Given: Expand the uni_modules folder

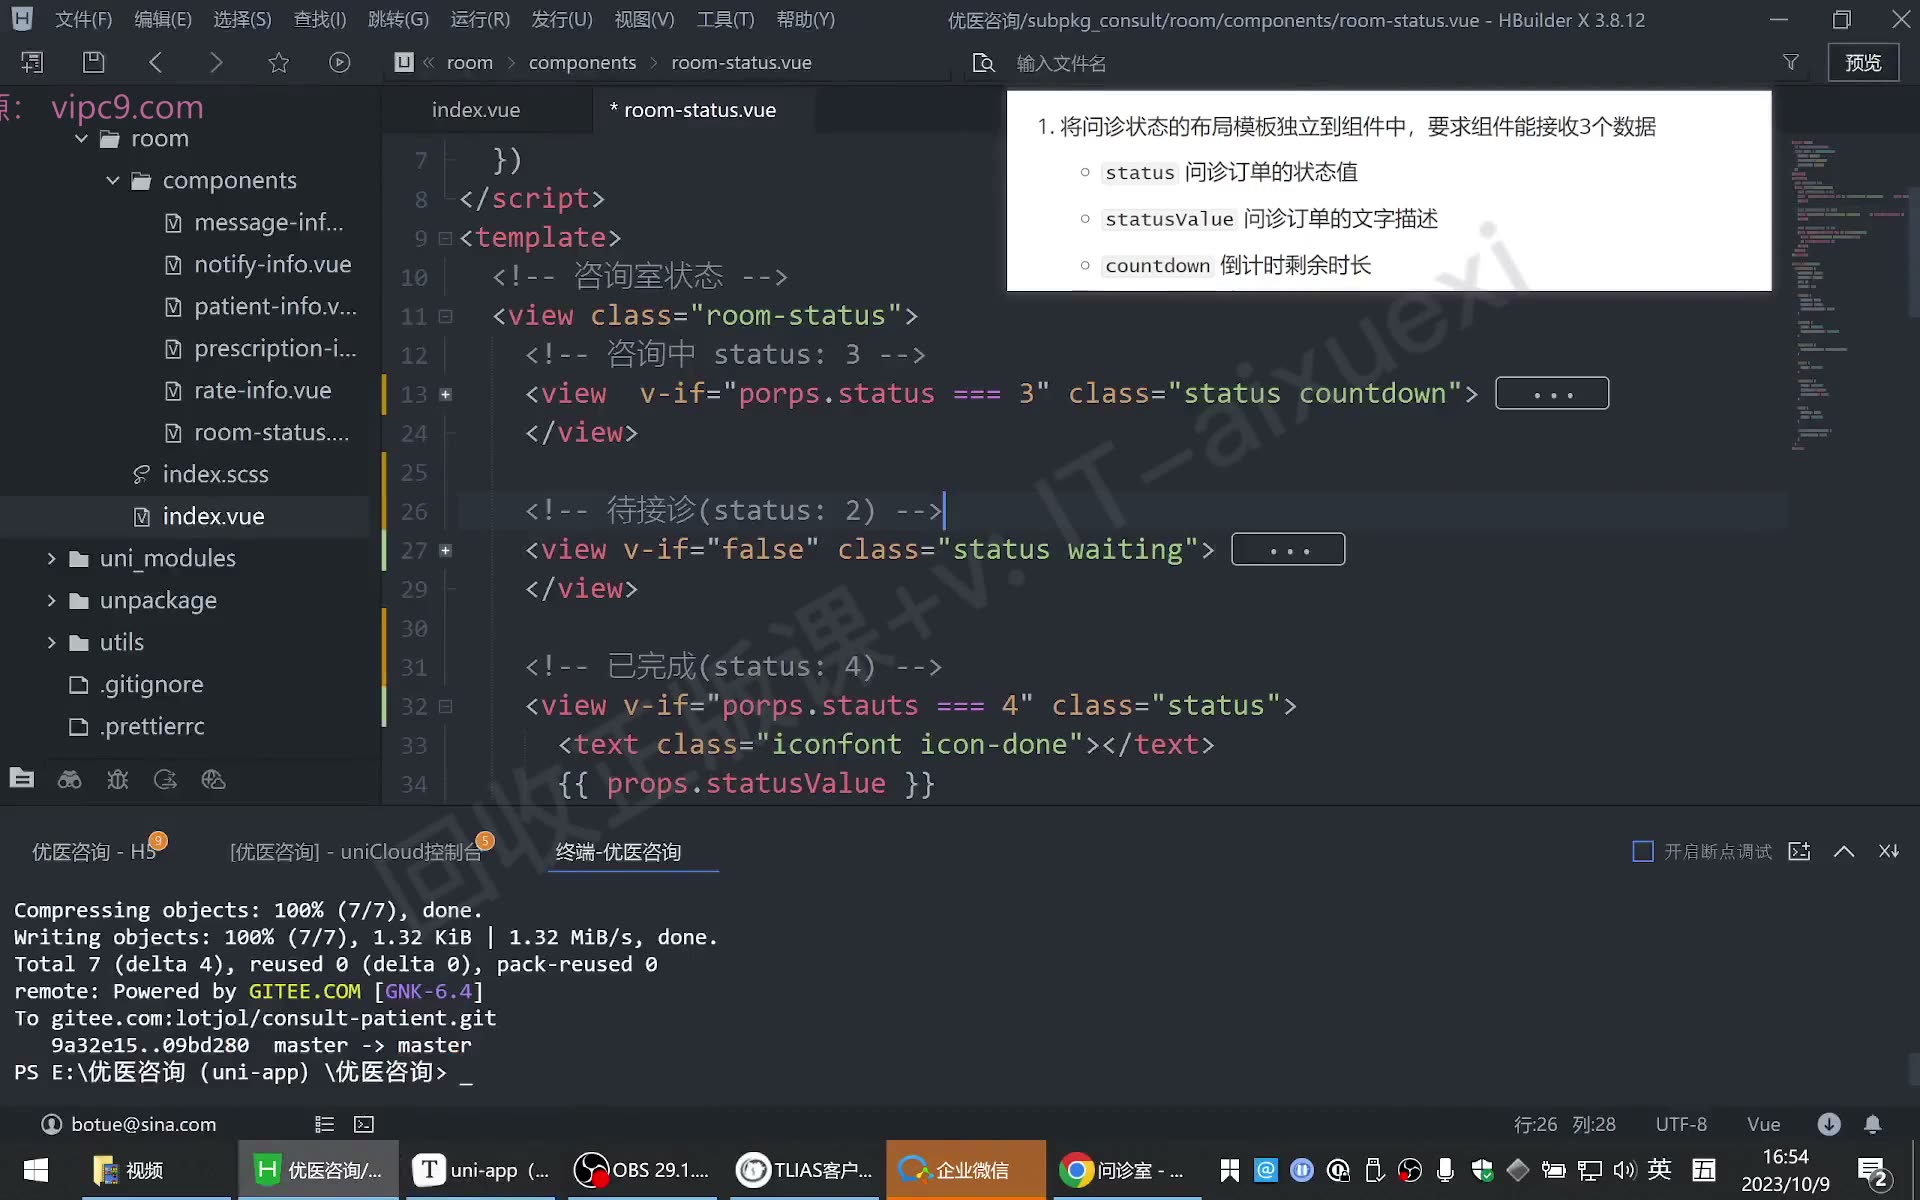Looking at the screenshot, I should tap(51, 558).
